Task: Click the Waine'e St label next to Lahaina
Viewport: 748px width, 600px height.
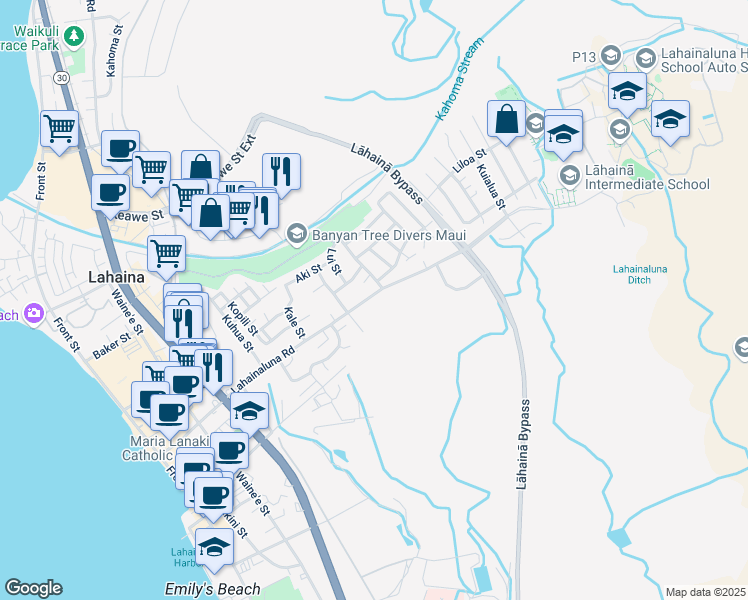Action: pos(127,311)
